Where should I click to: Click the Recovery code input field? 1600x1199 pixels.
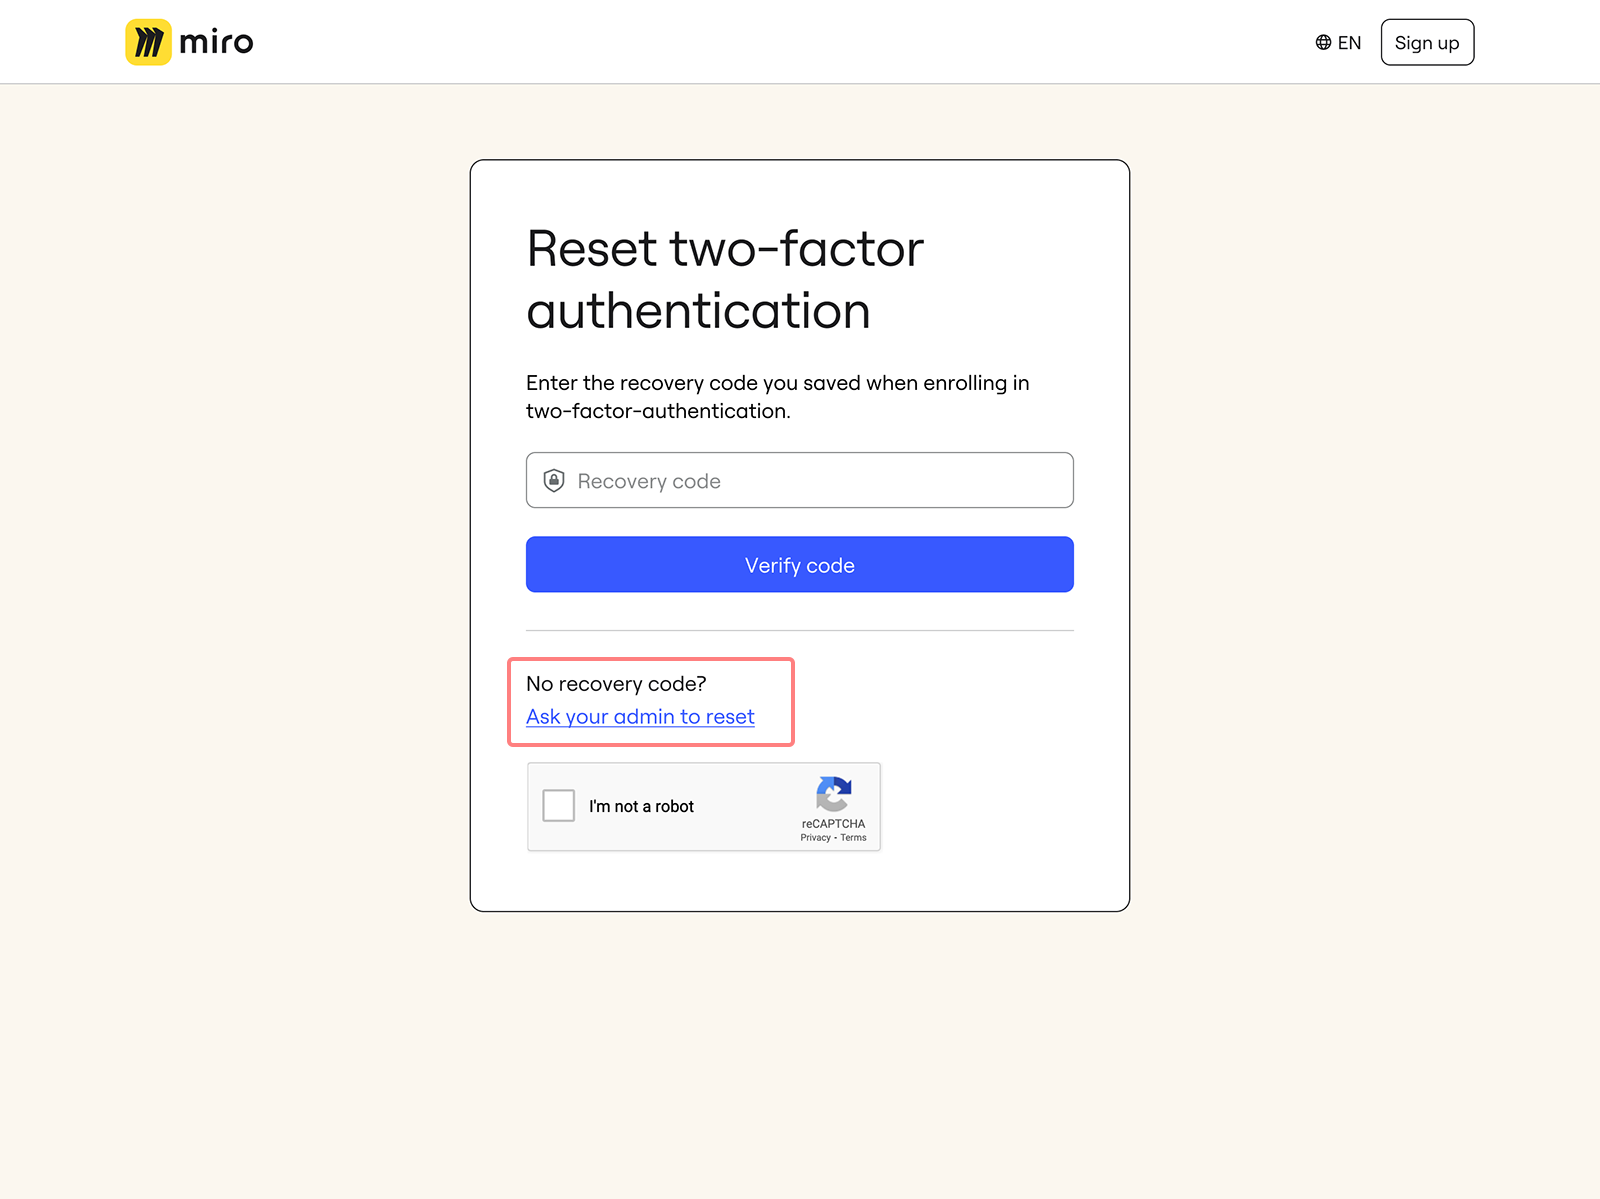click(799, 480)
